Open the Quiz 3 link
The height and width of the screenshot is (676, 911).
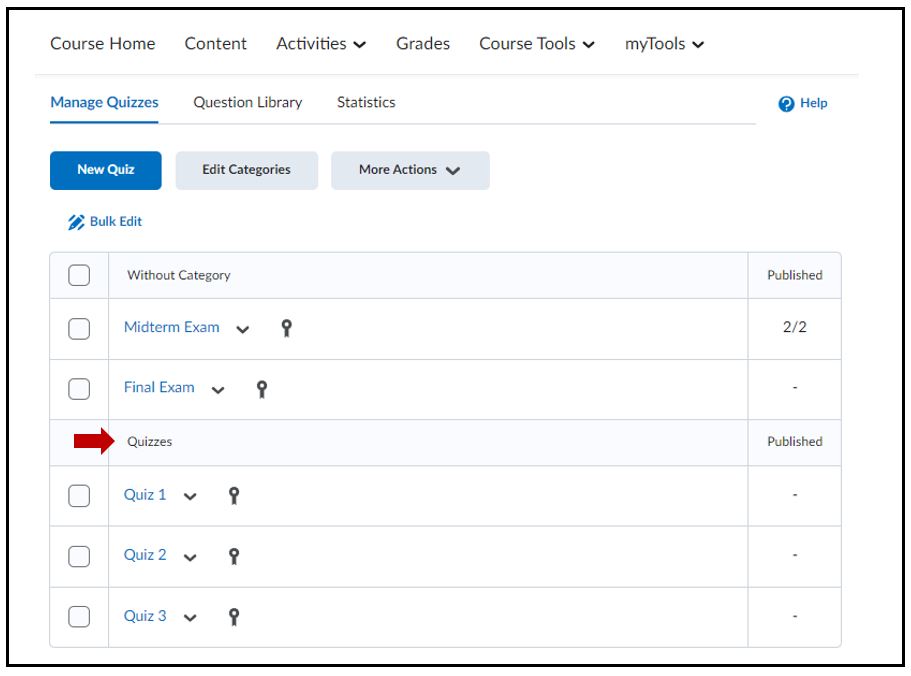pyautogui.click(x=145, y=616)
